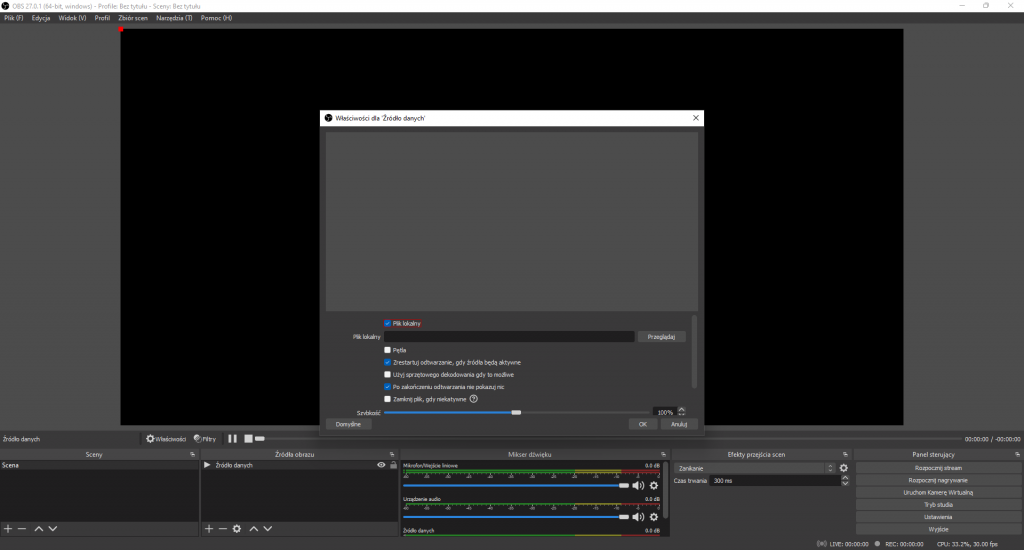
Task: Add a new scene with plus icon
Action: [8, 528]
